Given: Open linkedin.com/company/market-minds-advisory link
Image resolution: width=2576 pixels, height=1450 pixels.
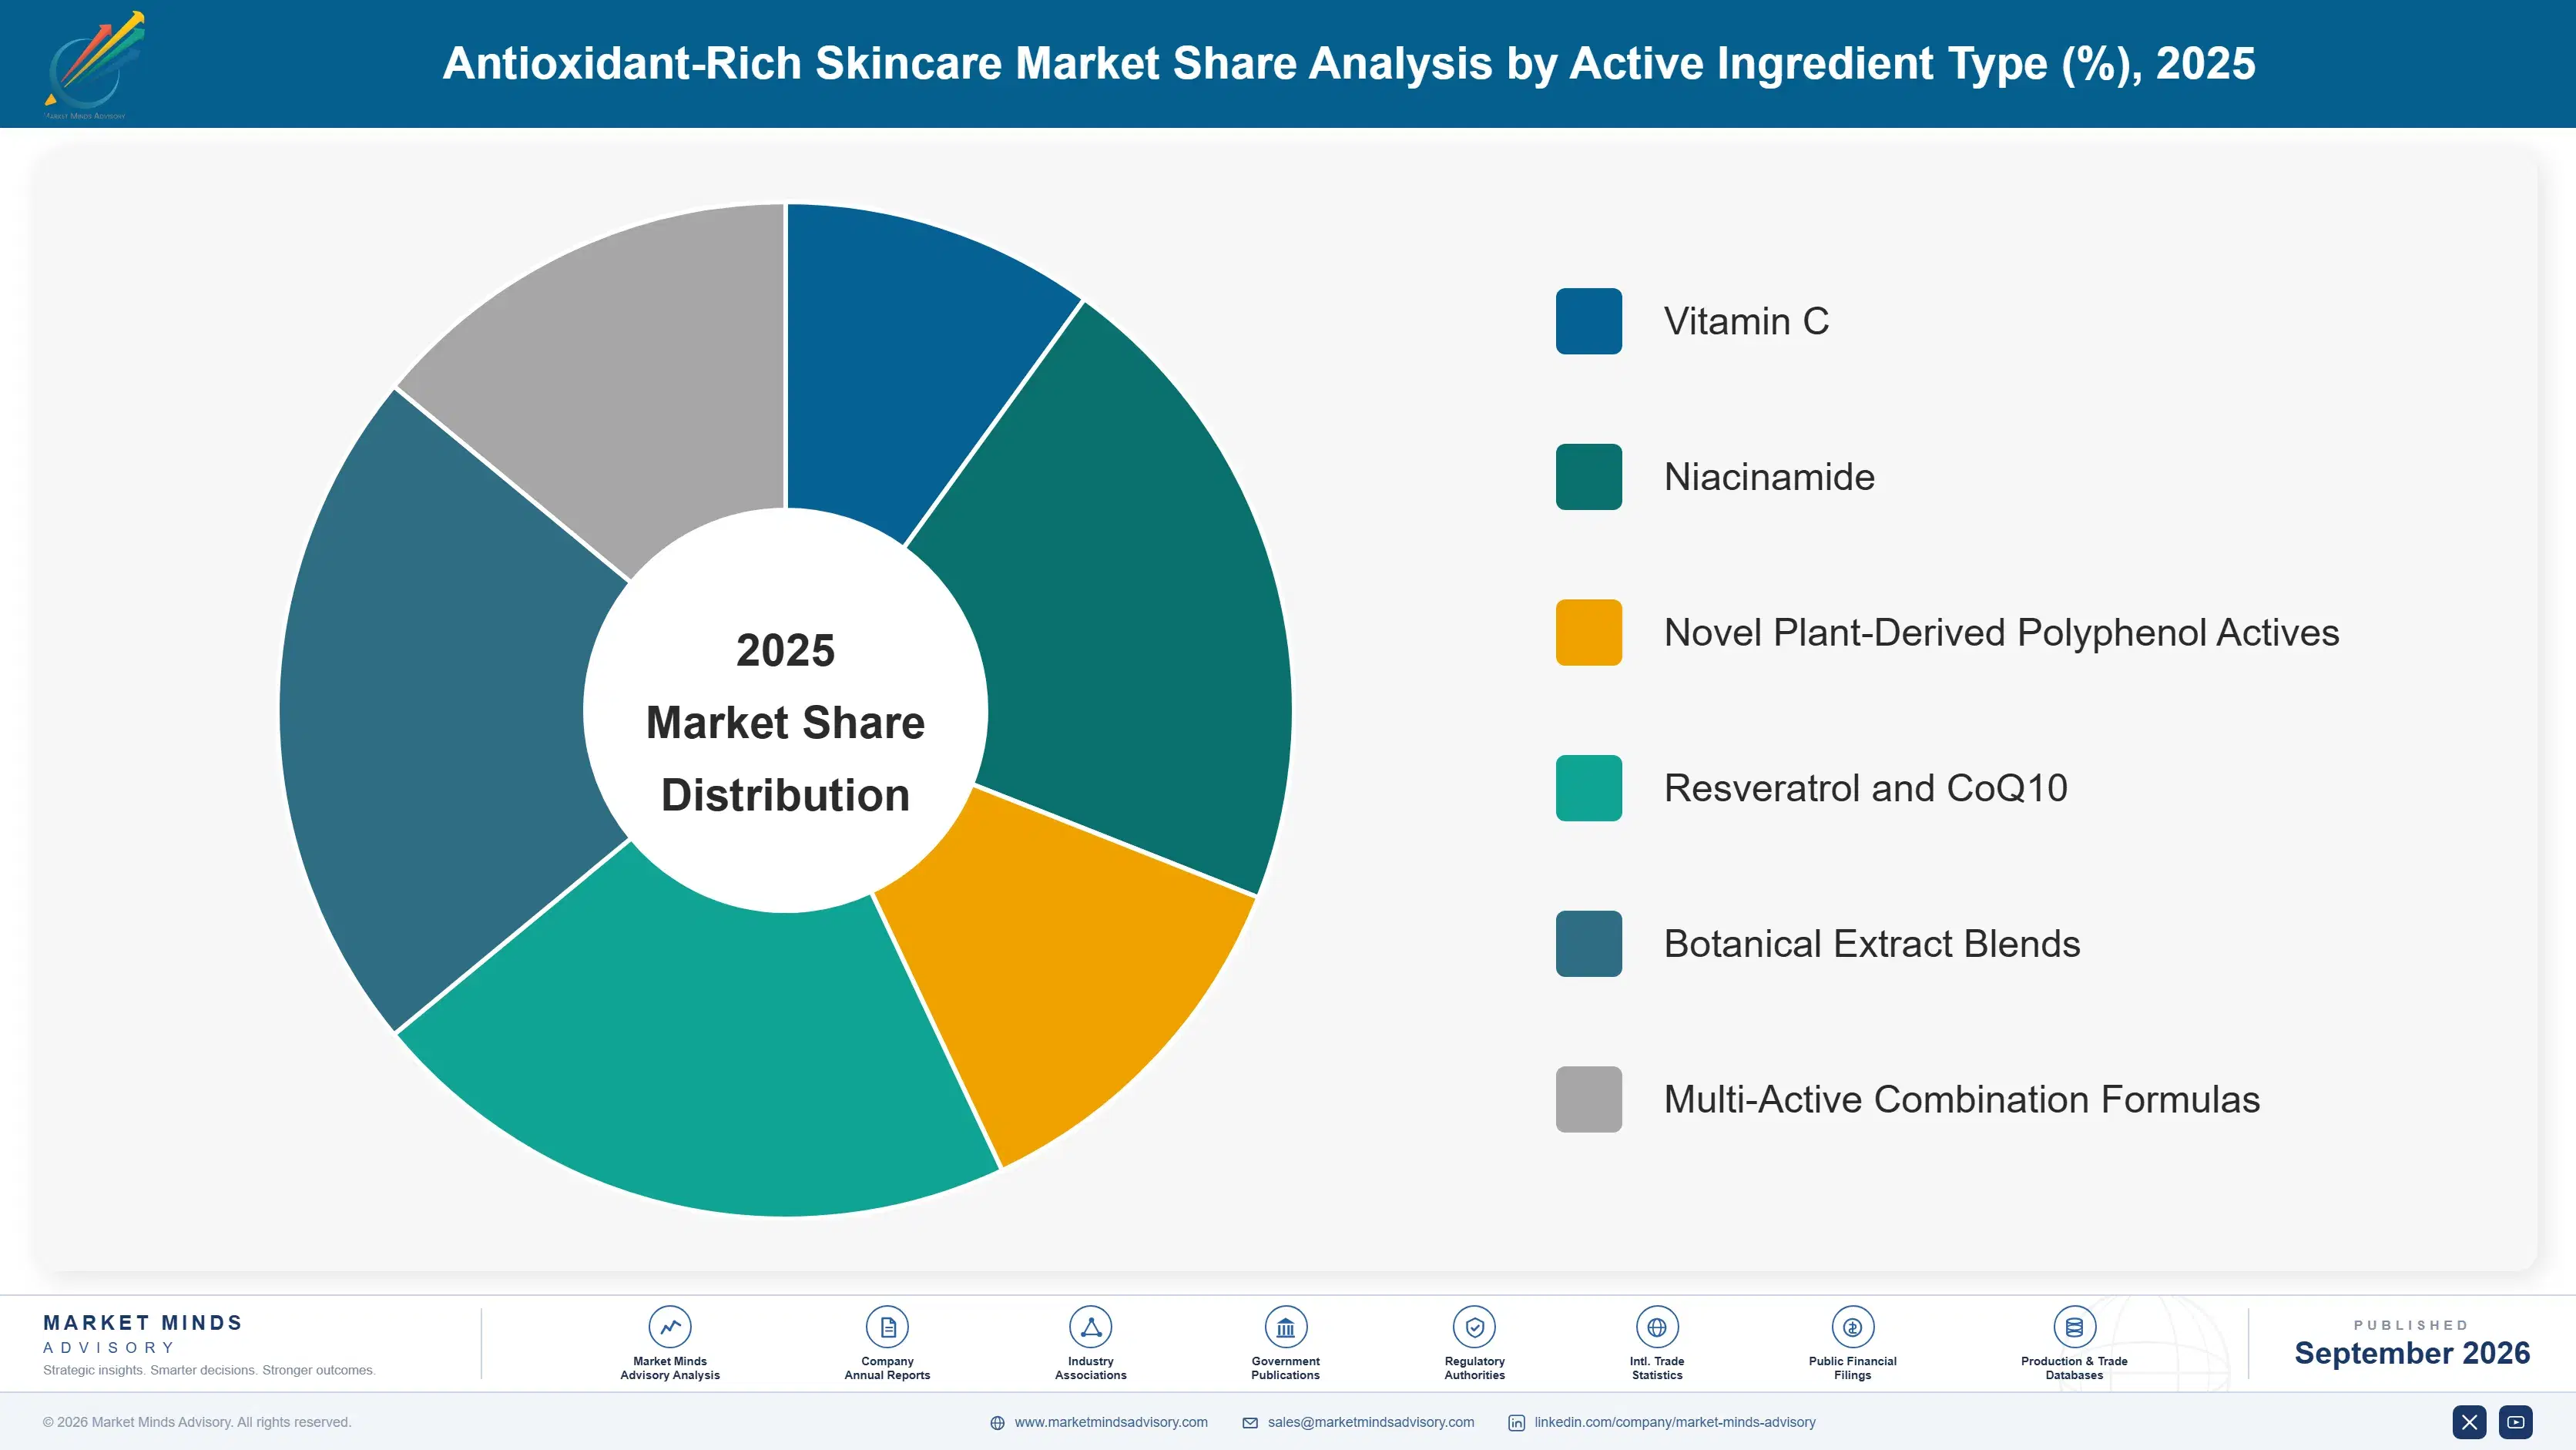Looking at the screenshot, I should pos(1675,1422).
